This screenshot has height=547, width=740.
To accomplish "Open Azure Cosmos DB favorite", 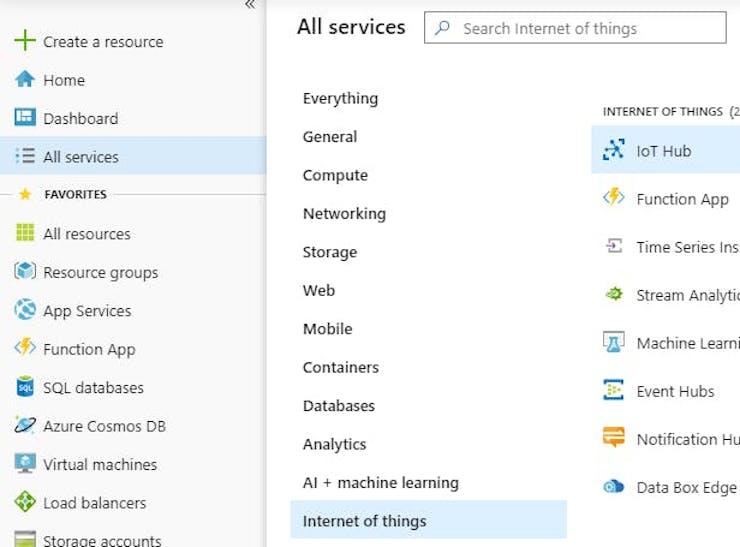I will point(104,426).
